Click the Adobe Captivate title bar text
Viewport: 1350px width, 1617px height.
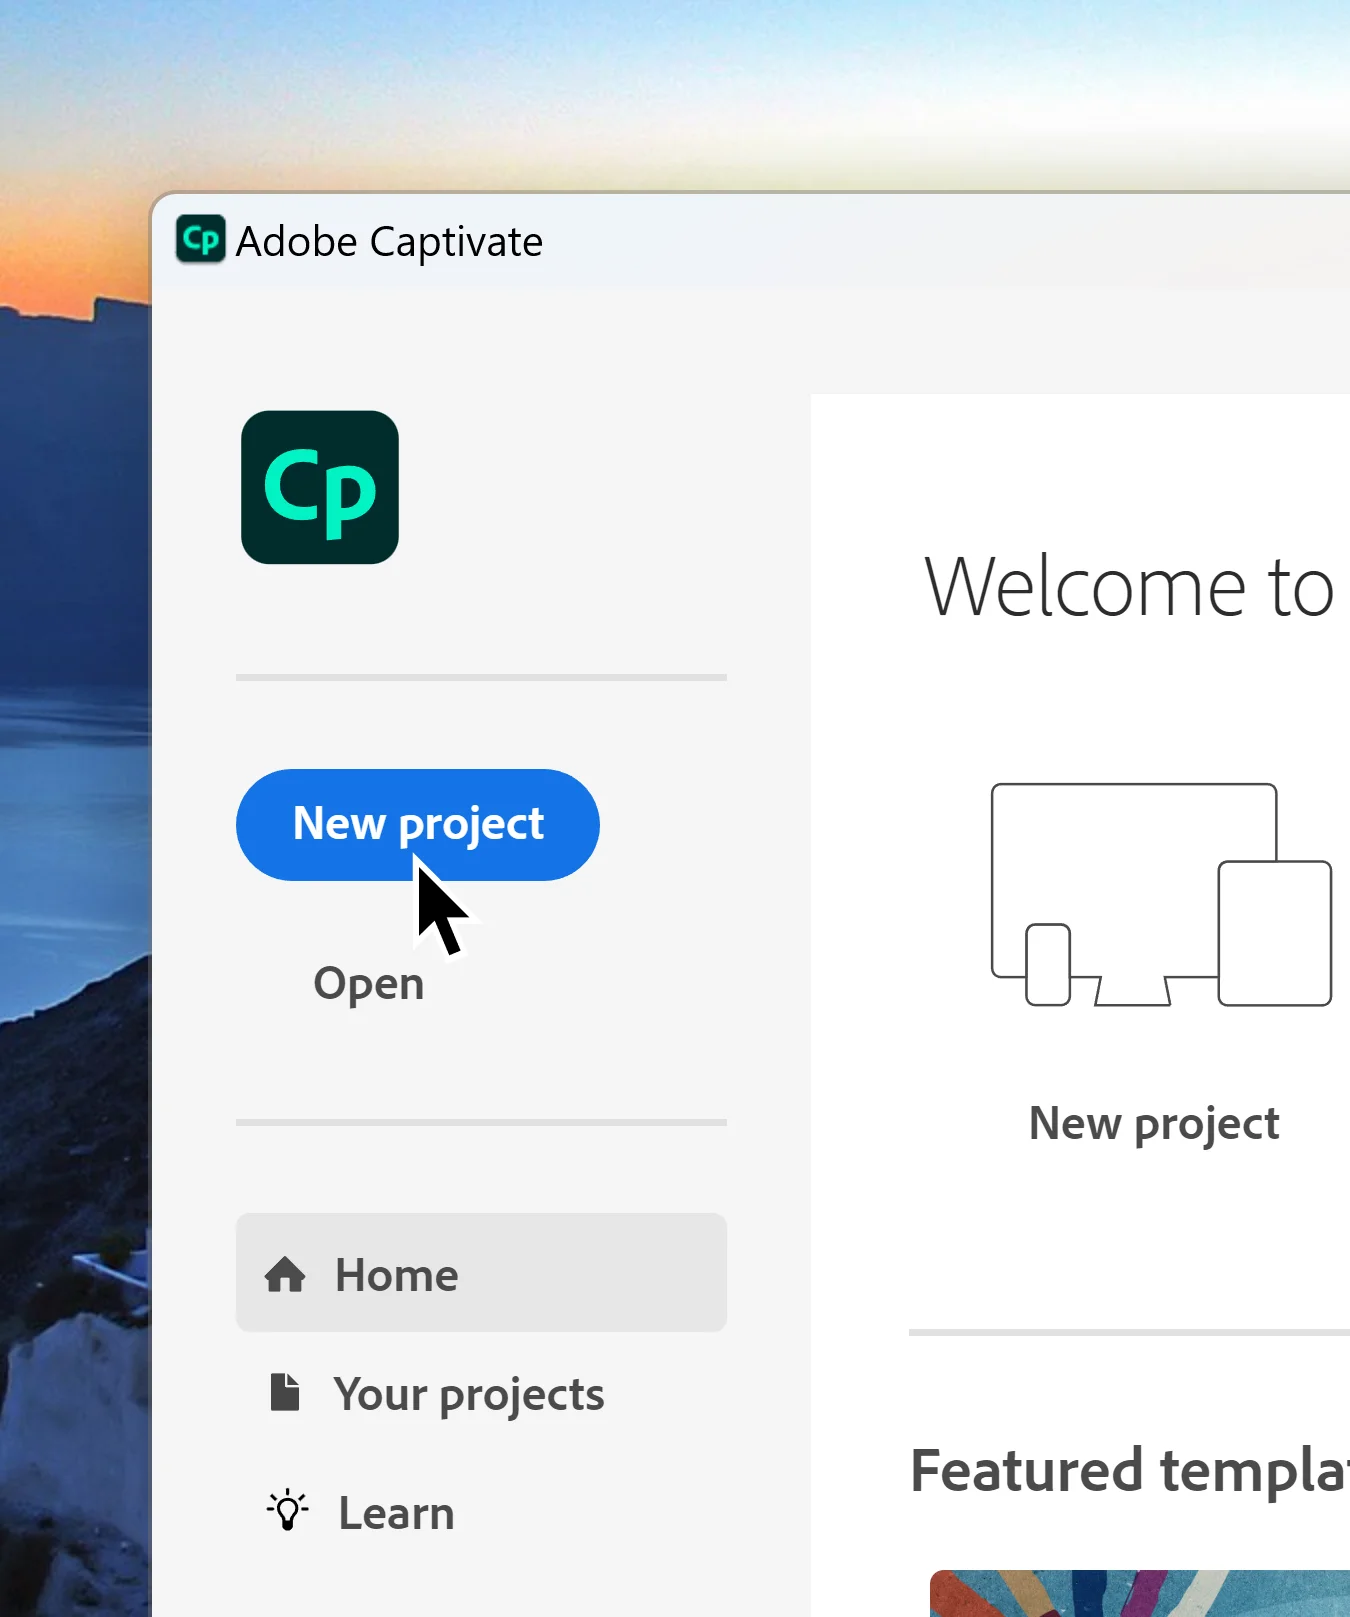(x=389, y=242)
